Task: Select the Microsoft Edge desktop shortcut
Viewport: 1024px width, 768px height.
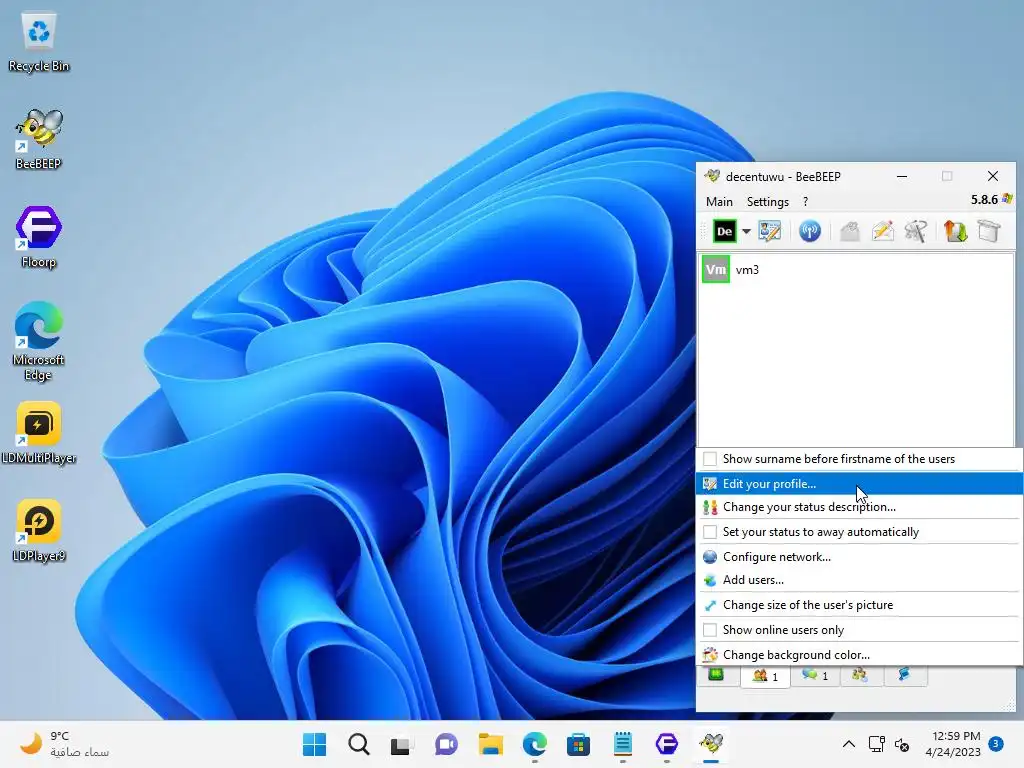Action: pyautogui.click(x=39, y=341)
